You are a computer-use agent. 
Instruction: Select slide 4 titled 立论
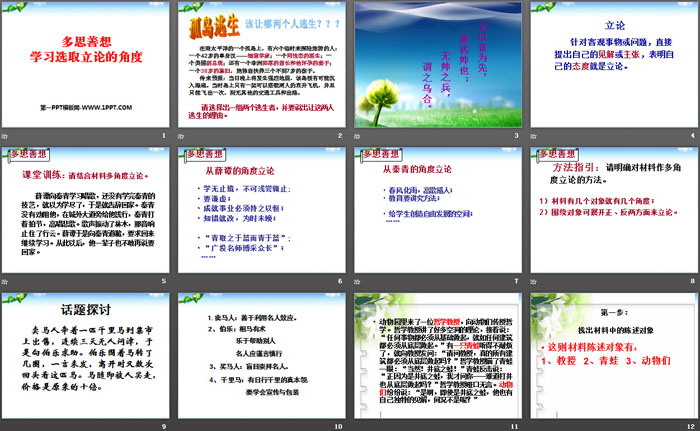tap(614, 64)
